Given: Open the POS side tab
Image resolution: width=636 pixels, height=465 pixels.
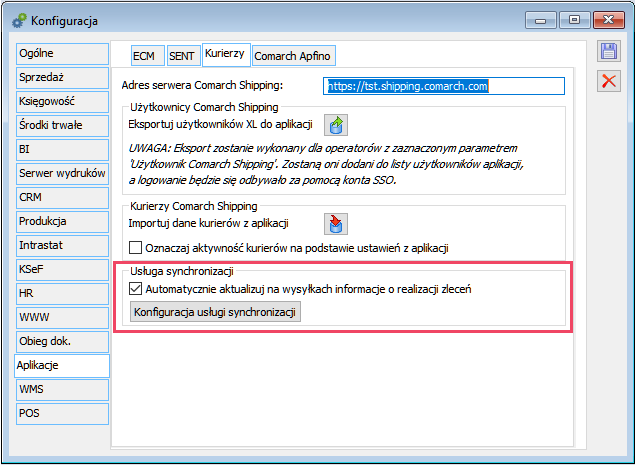Looking at the screenshot, I should (62, 413).
